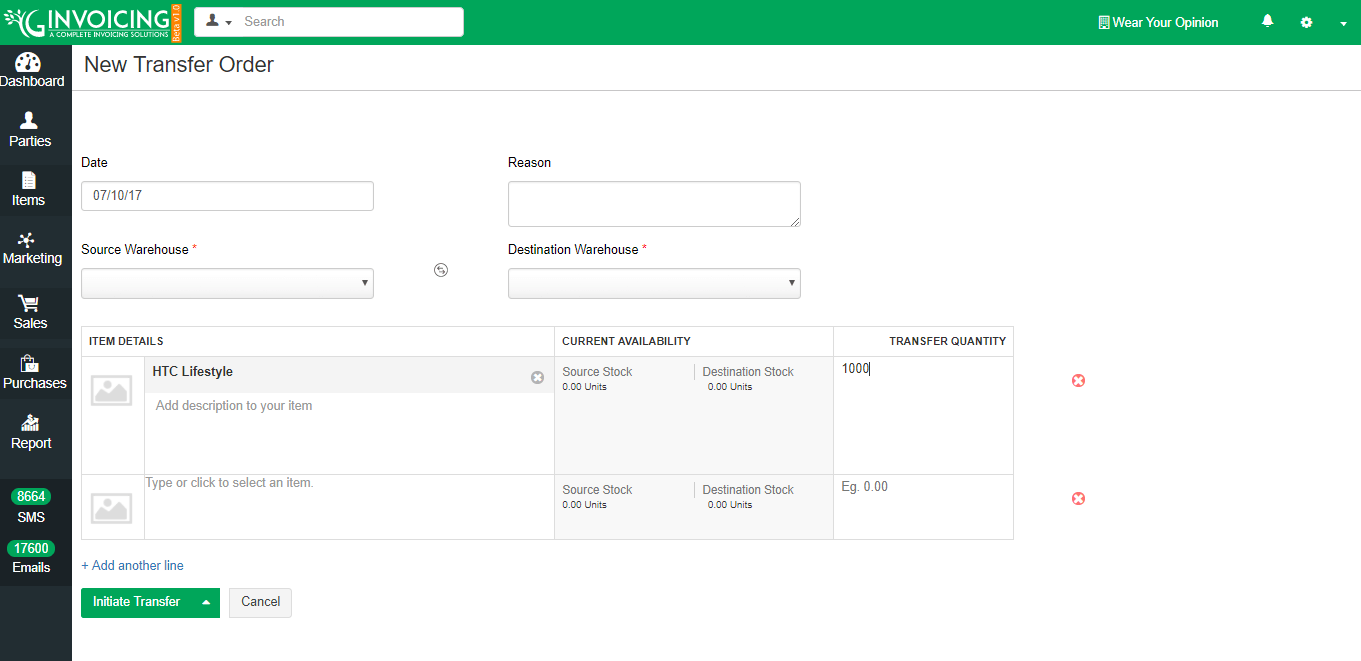Viewport: 1361px width, 661px height.
Task: Open the settings gear icon
Action: [1306, 22]
